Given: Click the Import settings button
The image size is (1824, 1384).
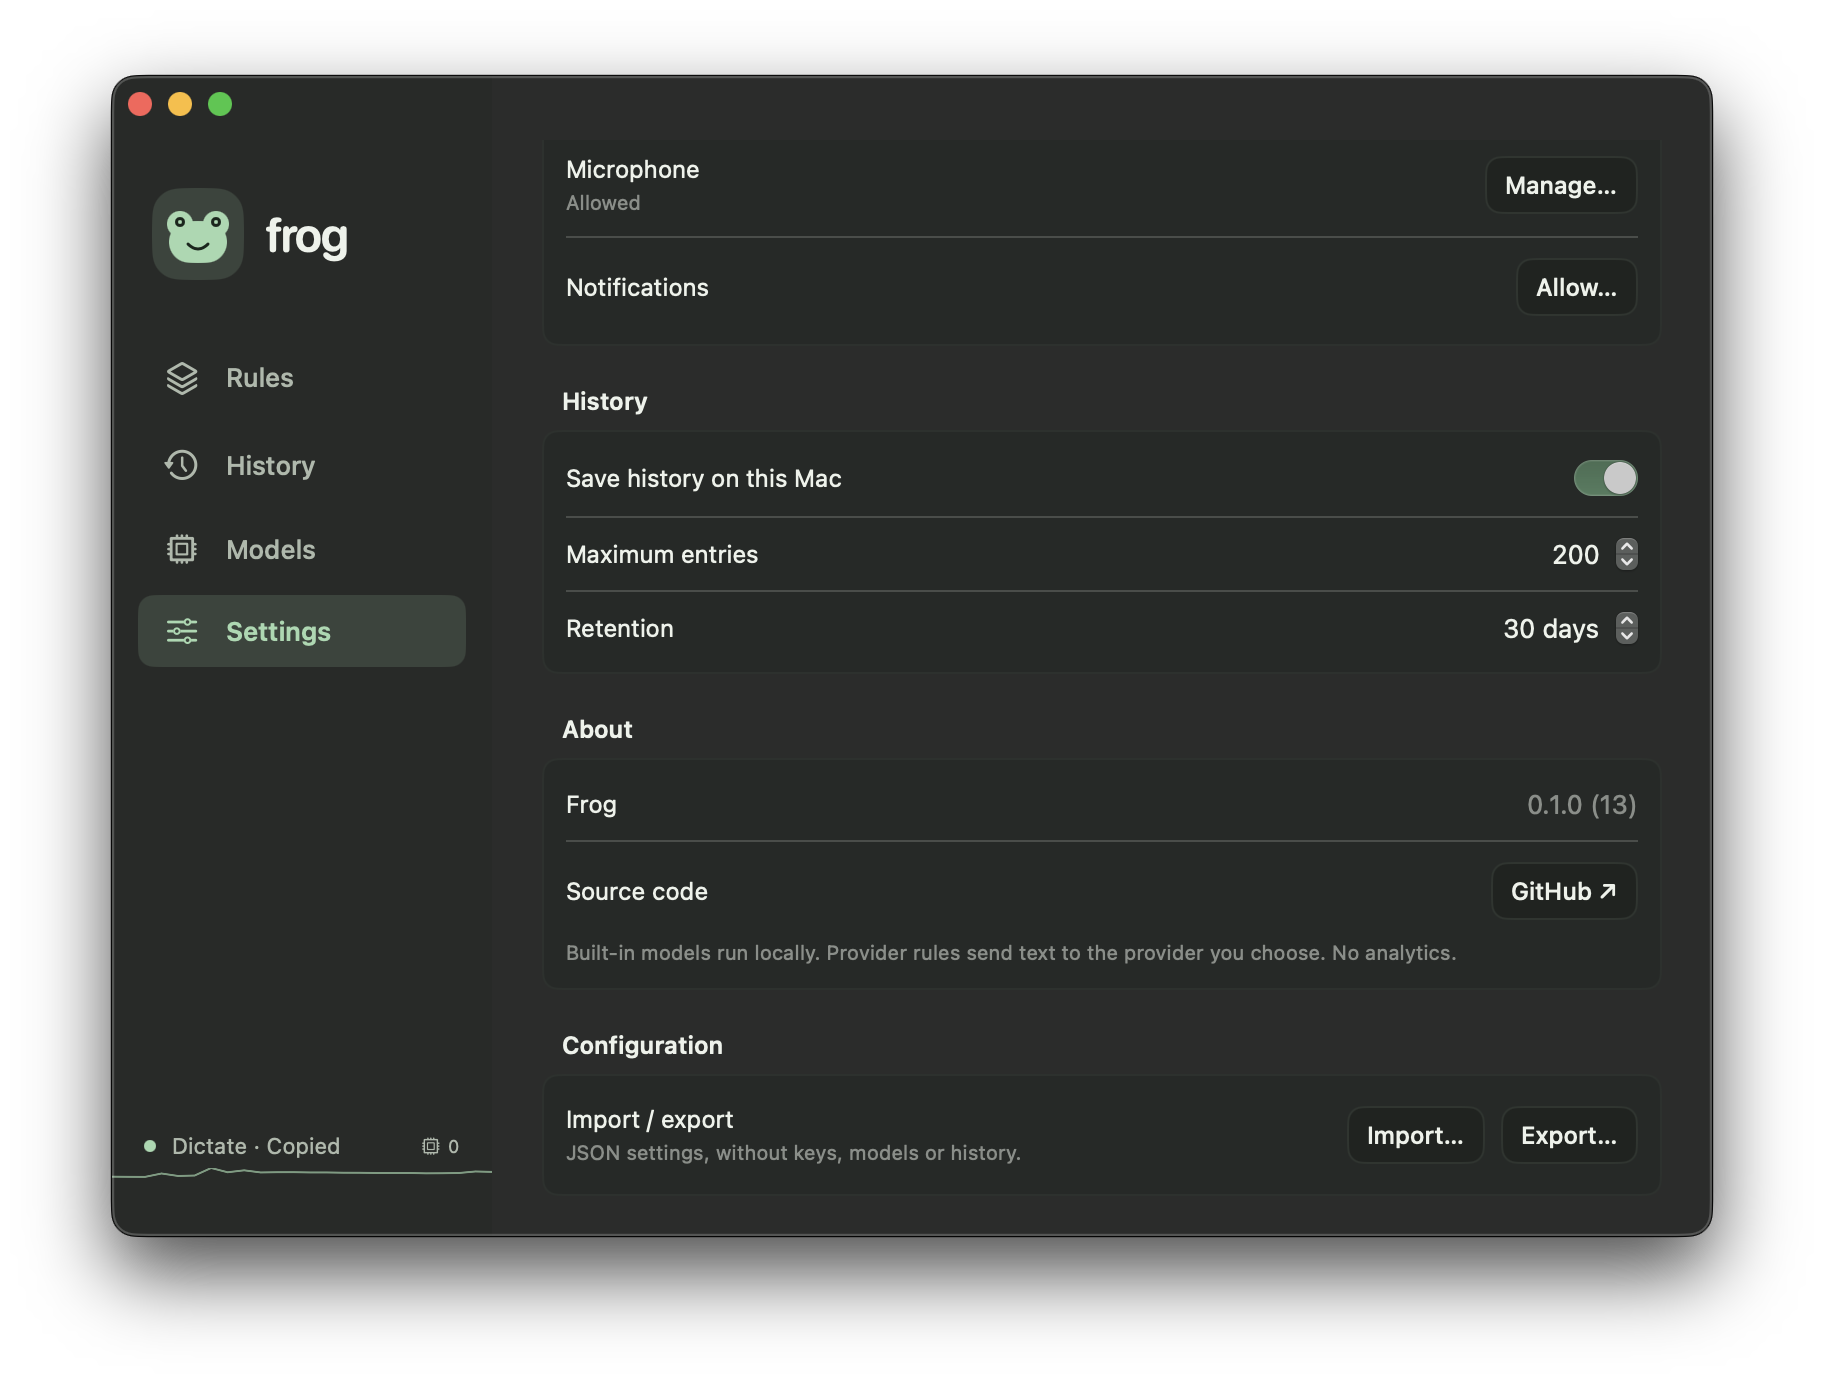Looking at the screenshot, I should (x=1415, y=1135).
